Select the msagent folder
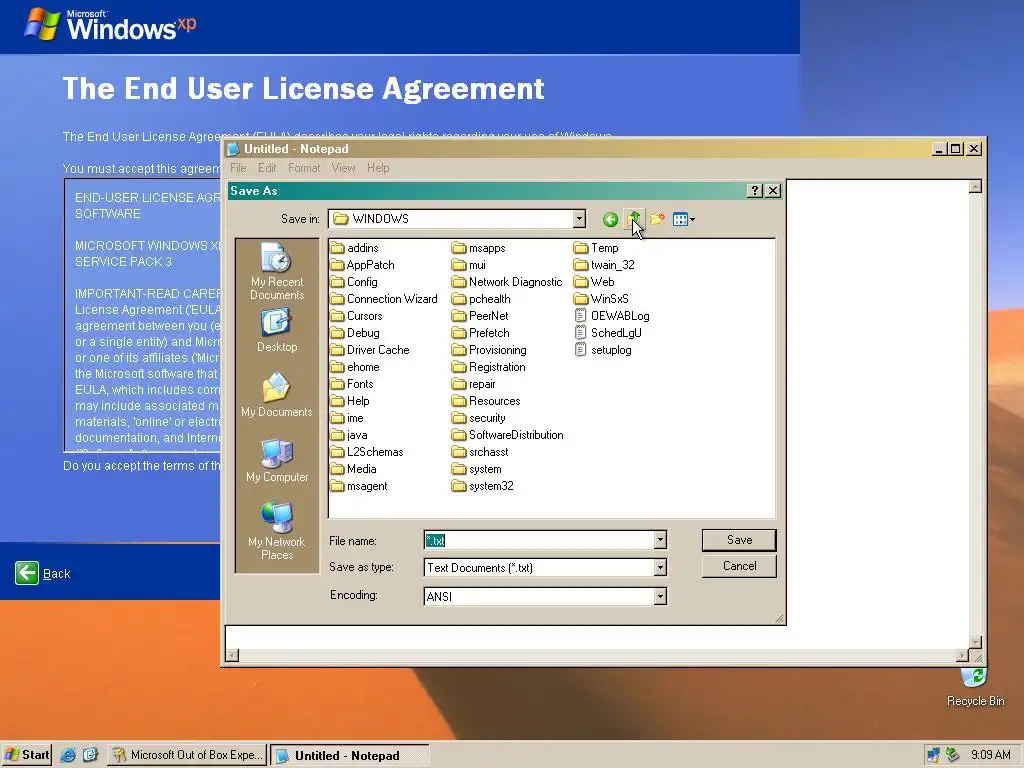Image resolution: width=1024 pixels, height=768 pixels. (359, 486)
